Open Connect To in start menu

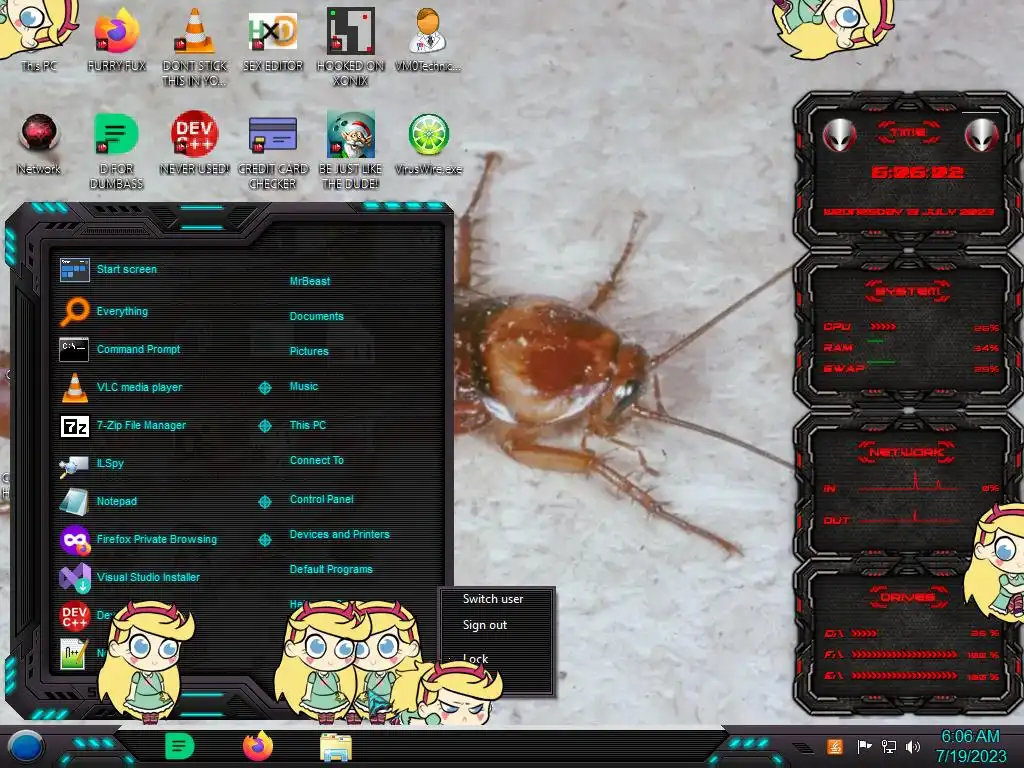click(x=316, y=460)
